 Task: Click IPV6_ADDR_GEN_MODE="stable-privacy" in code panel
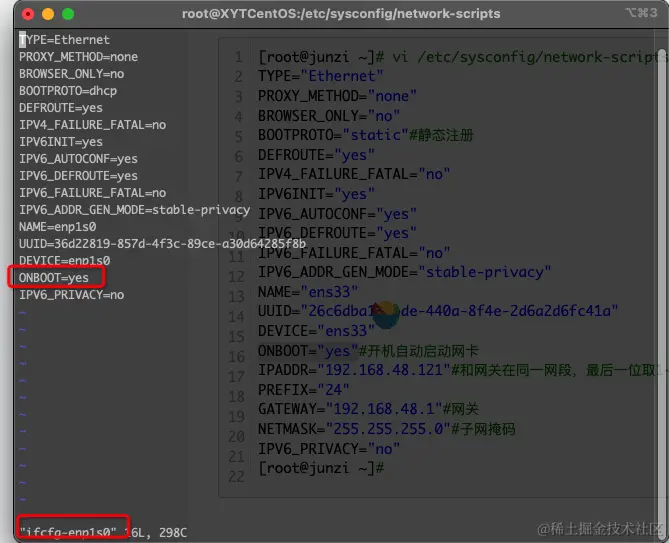pyautogui.click(x=404, y=272)
